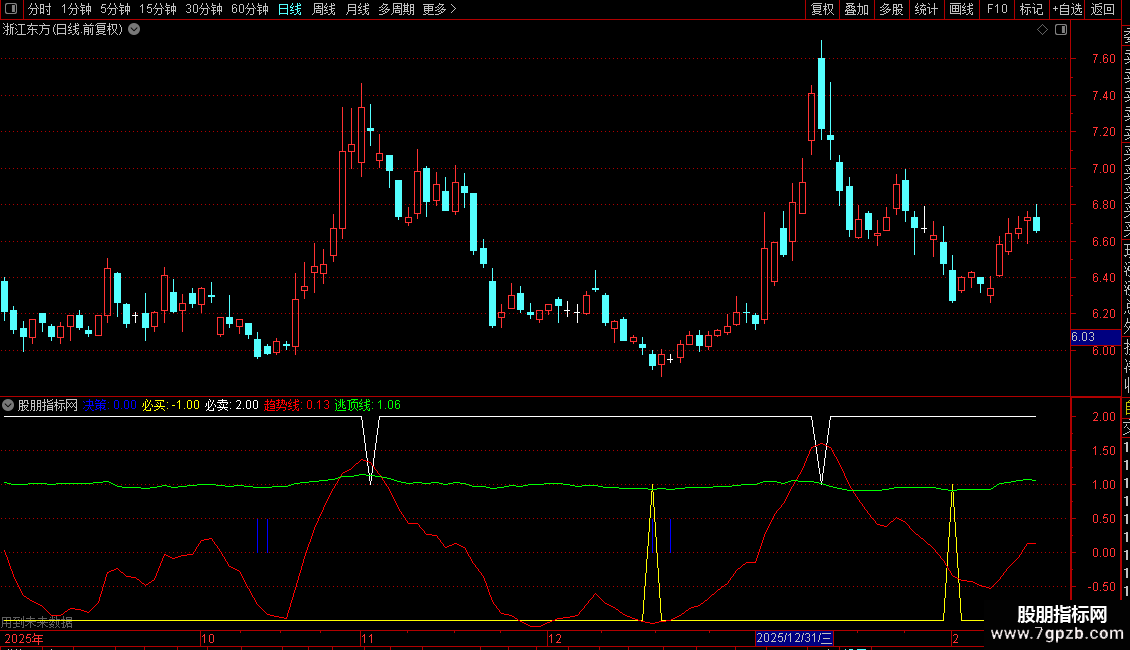Click the 必卖: 2.00 indicator label
The image size is (1130, 650).
pos(231,405)
